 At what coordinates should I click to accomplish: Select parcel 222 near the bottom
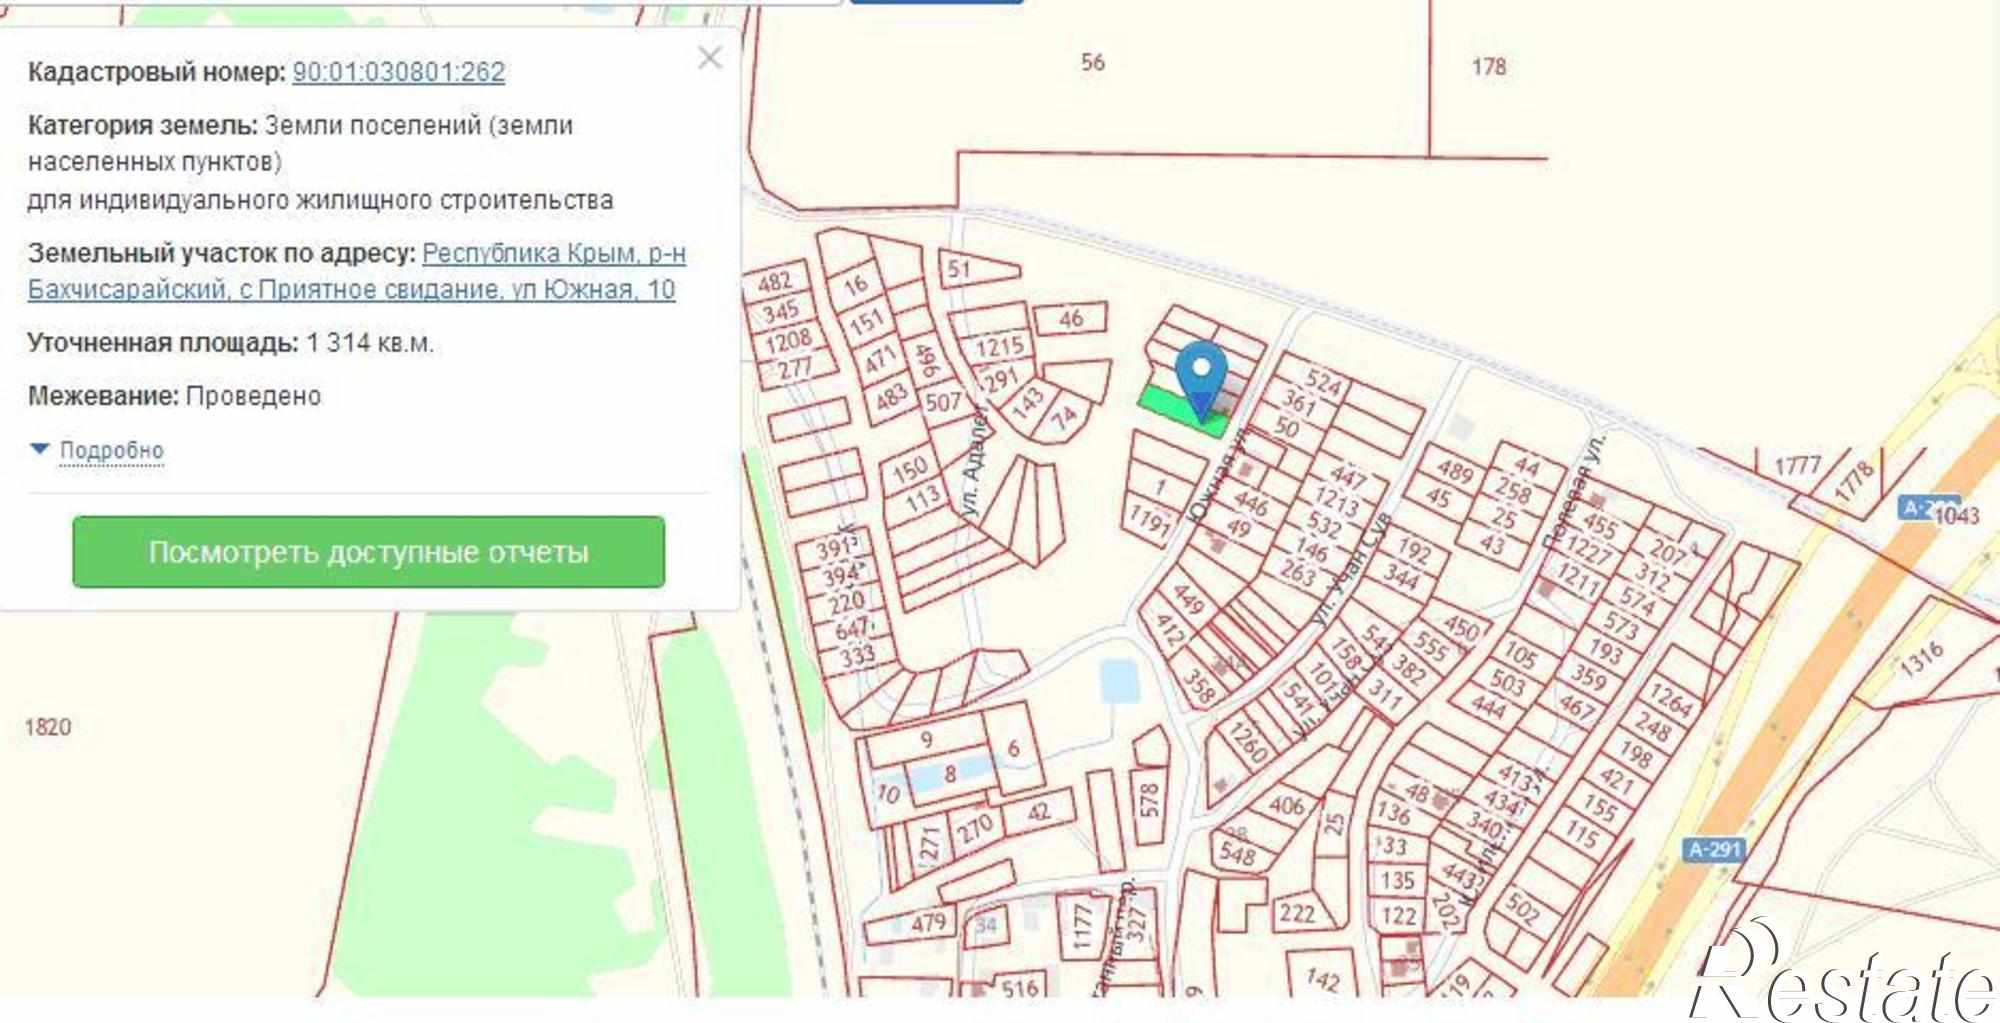pyautogui.click(x=1296, y=913)
